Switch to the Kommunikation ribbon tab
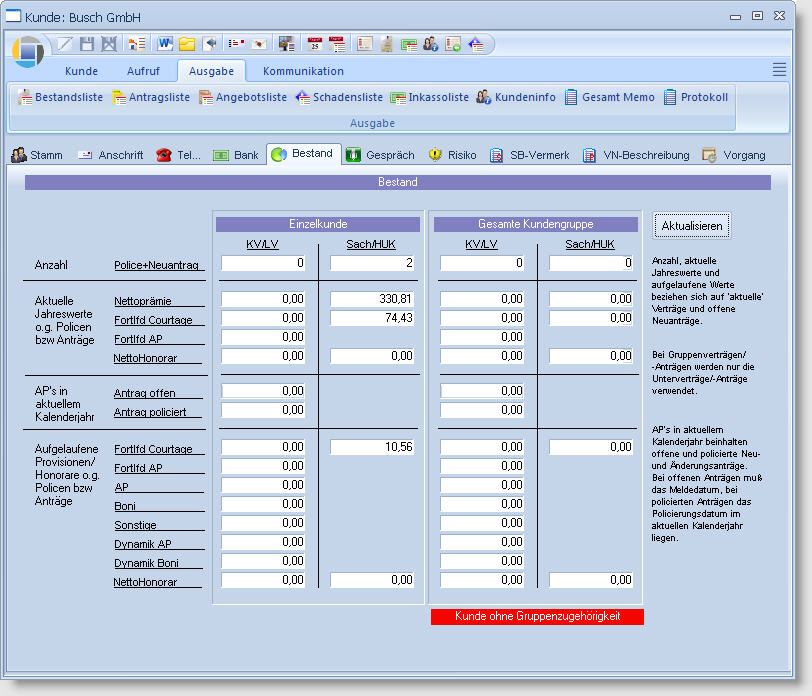This screenshot has height=696, width=812. (x=303, y=71)
